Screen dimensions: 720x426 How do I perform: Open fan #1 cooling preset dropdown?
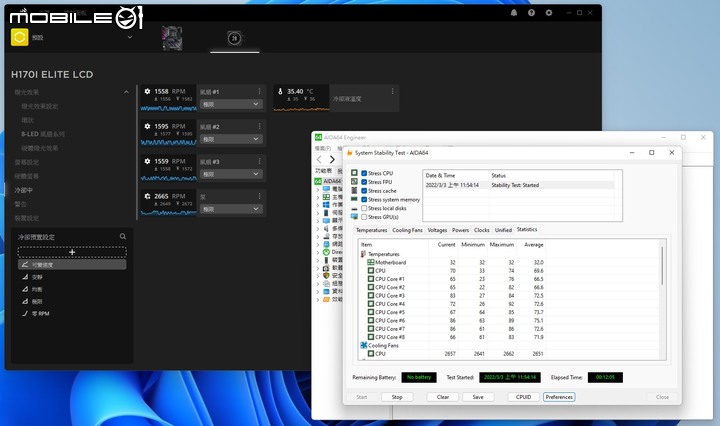231,104
